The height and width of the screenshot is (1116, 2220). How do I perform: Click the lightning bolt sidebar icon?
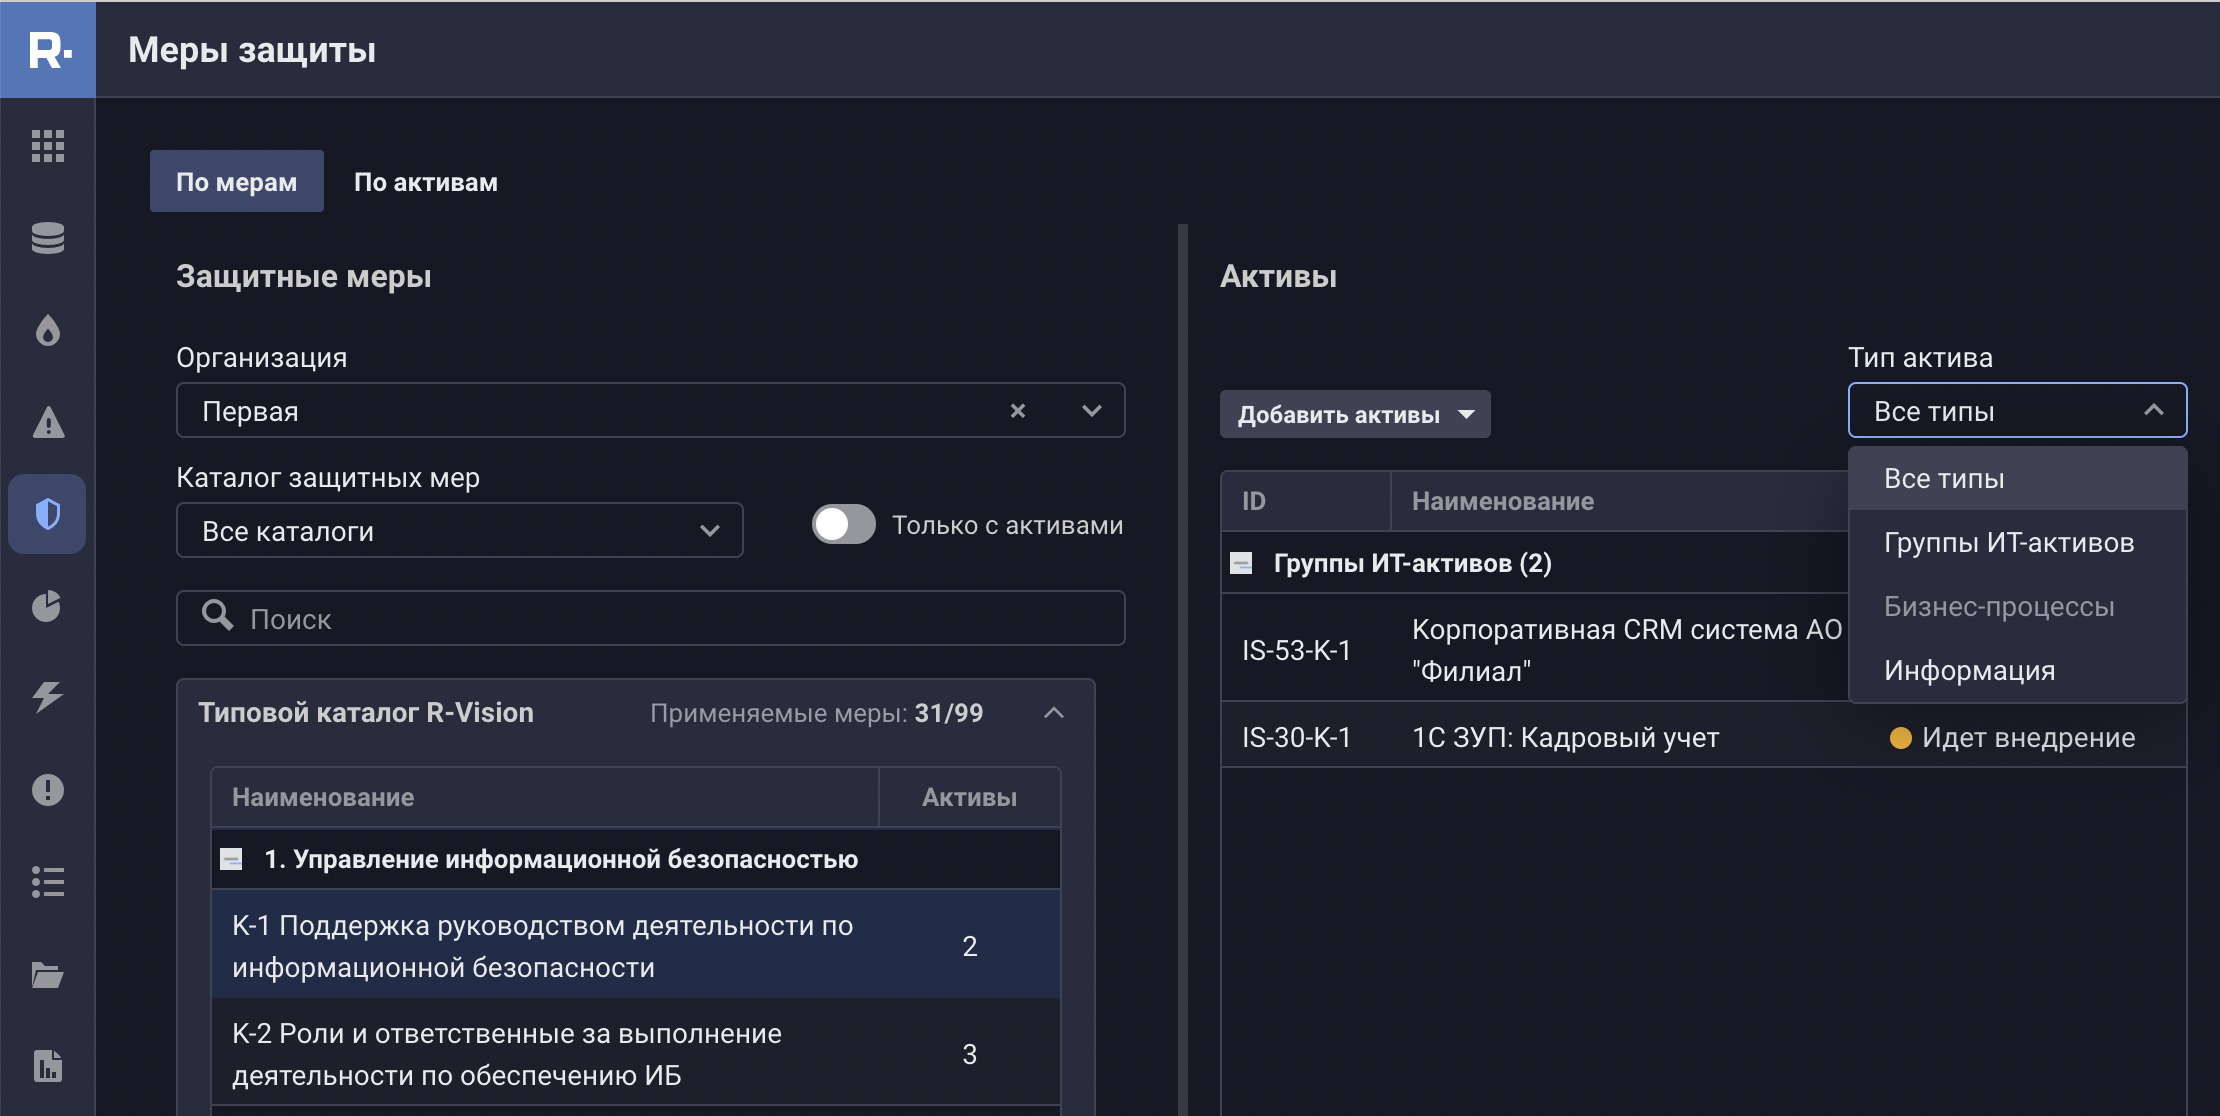[x=48, y=697]
